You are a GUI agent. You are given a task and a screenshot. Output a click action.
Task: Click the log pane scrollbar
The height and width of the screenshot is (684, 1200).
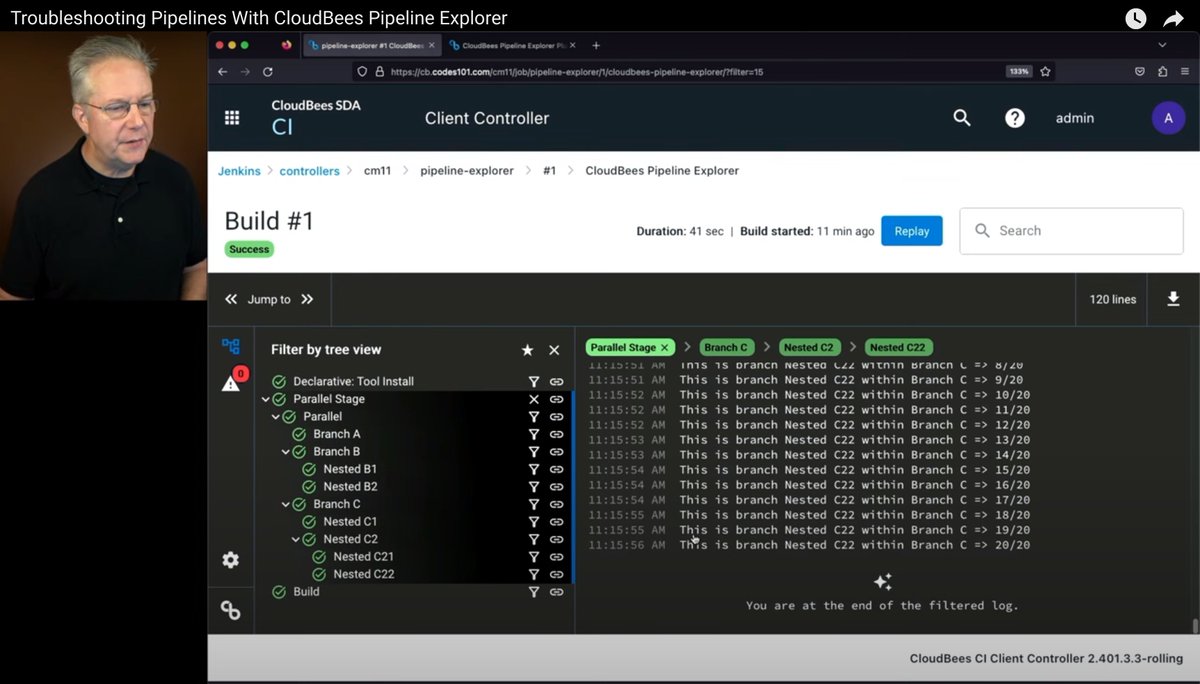click(x=1194, y=625)
